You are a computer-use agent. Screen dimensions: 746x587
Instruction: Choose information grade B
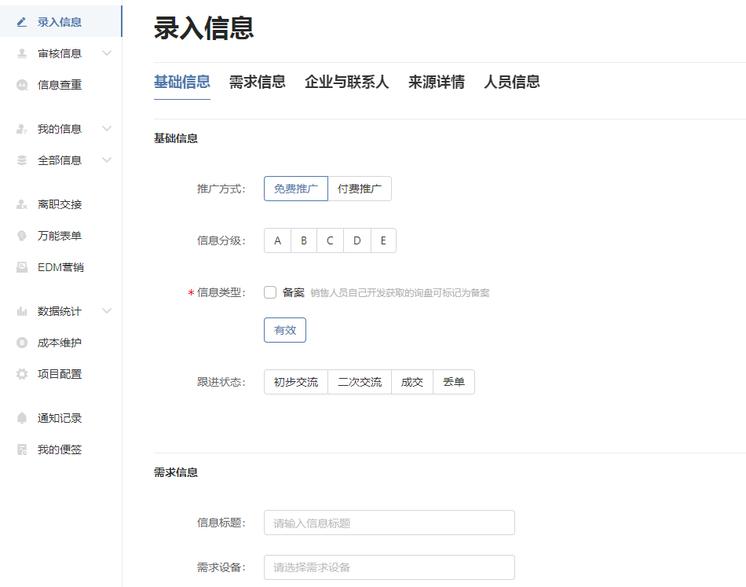point(304,241)
